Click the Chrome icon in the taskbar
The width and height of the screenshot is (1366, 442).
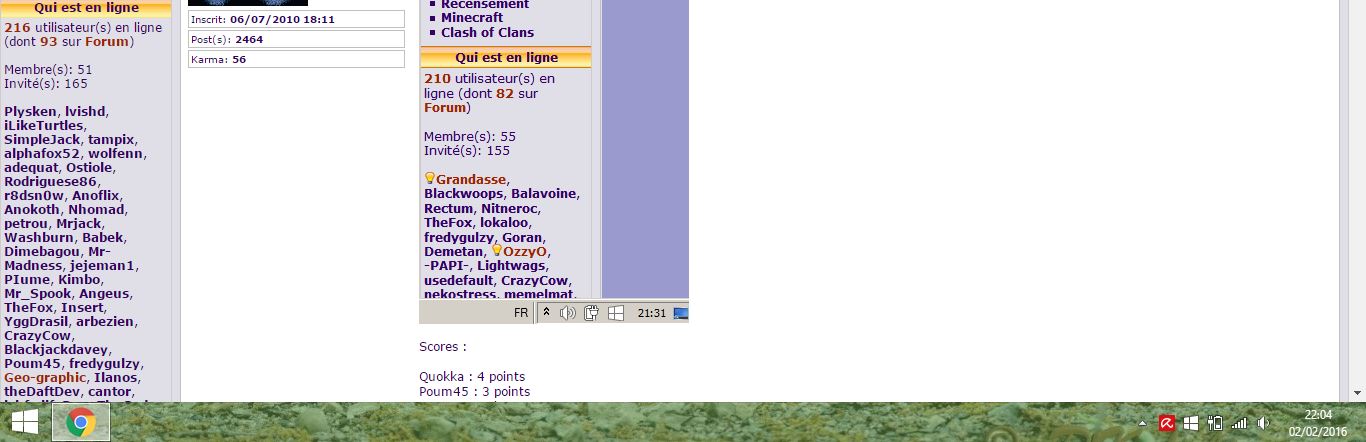coord(81,422)
